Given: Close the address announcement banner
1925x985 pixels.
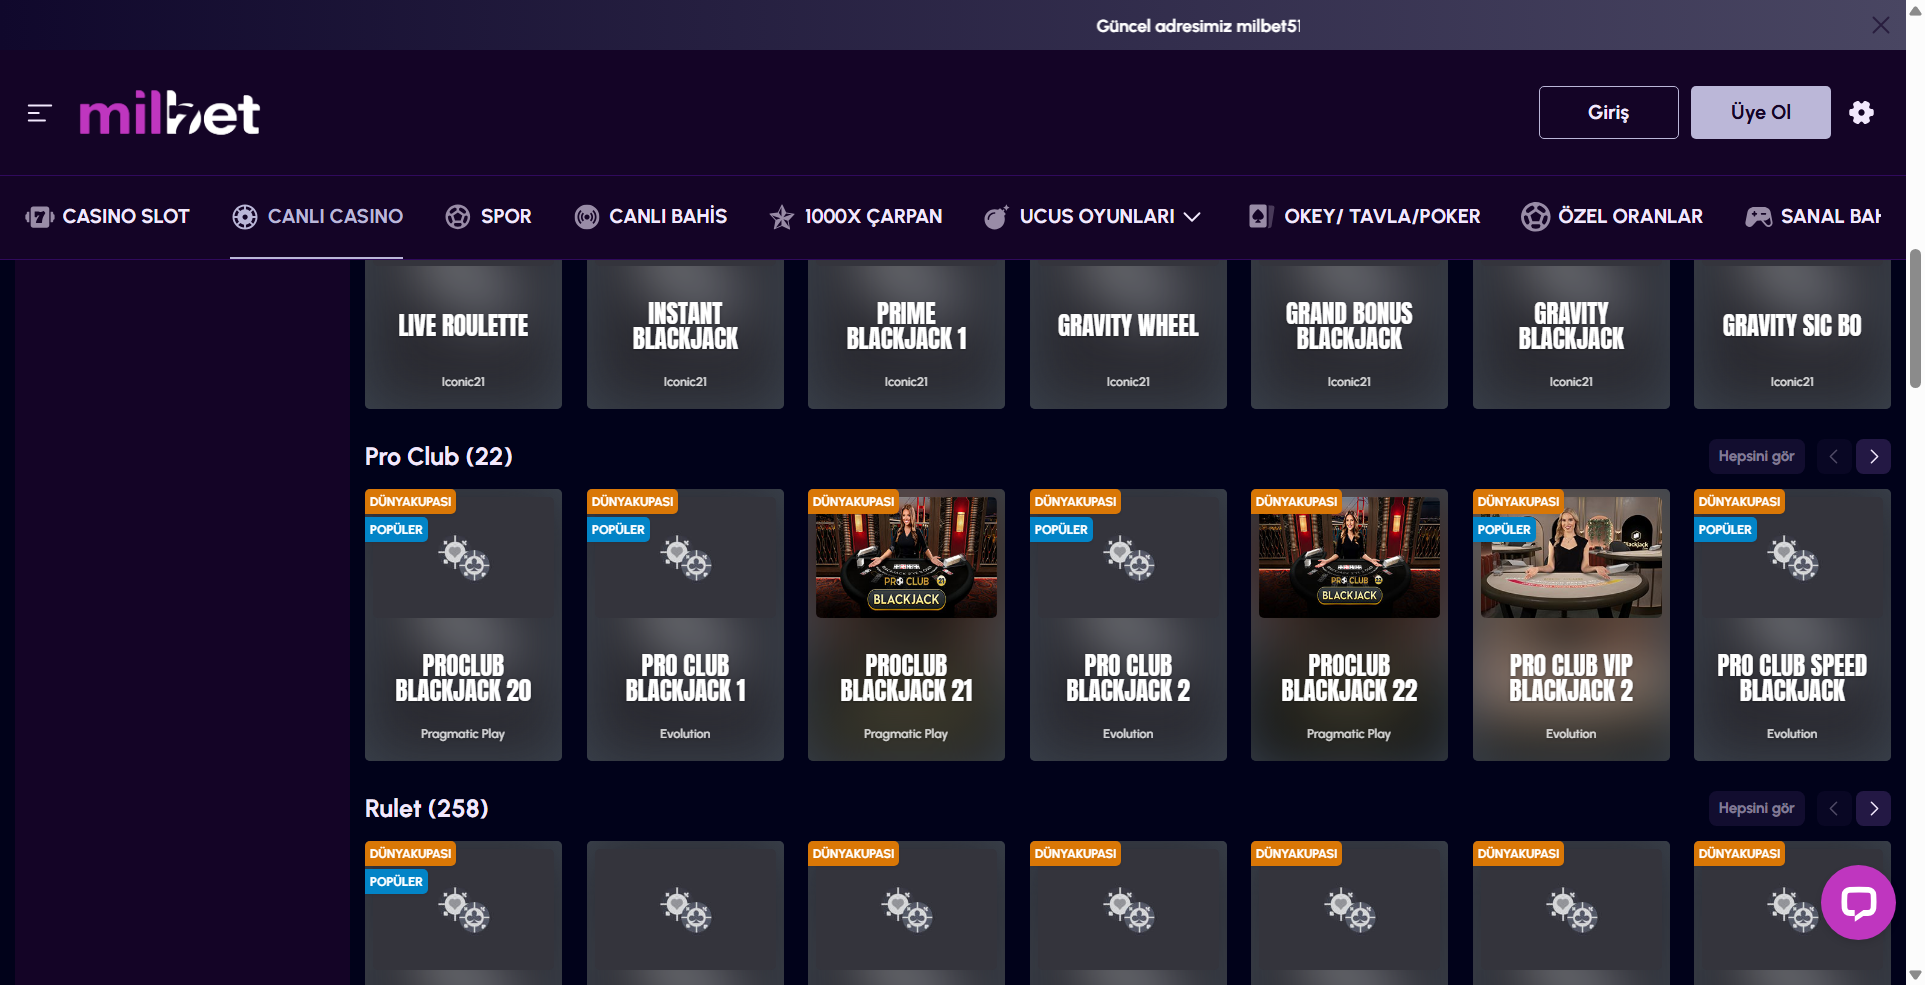Looking at the screenshot, I should point(1881,25).
